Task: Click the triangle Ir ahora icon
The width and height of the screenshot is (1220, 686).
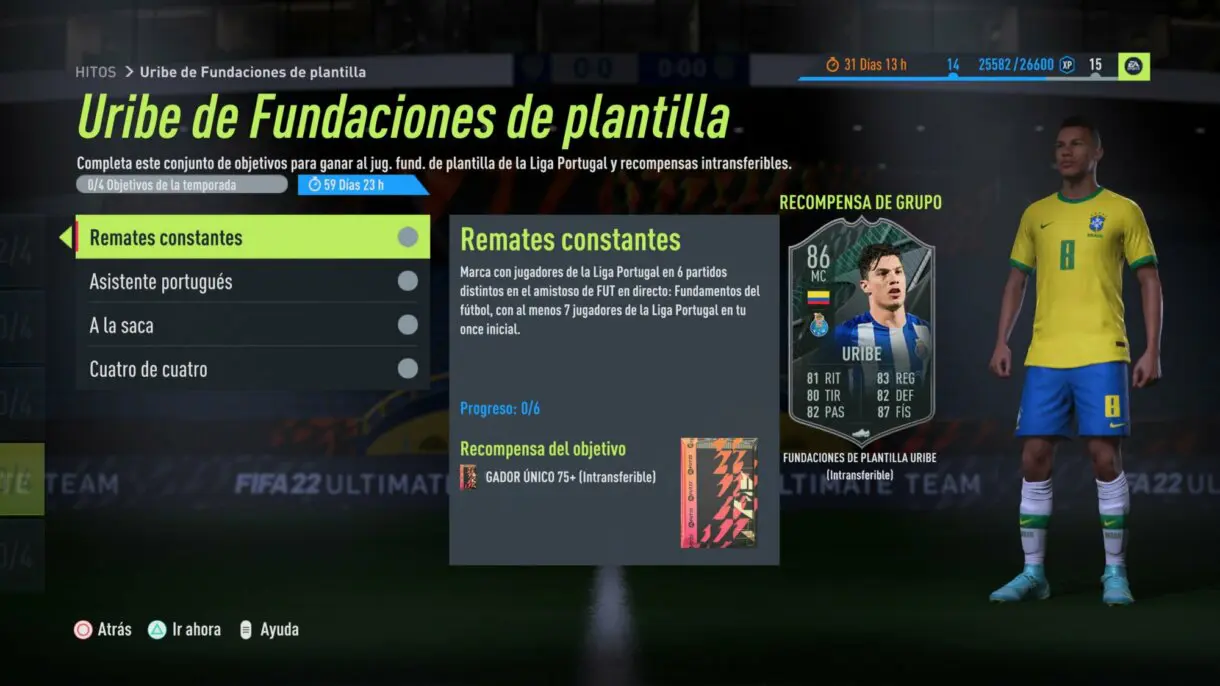Action: [x=157, y=630]
